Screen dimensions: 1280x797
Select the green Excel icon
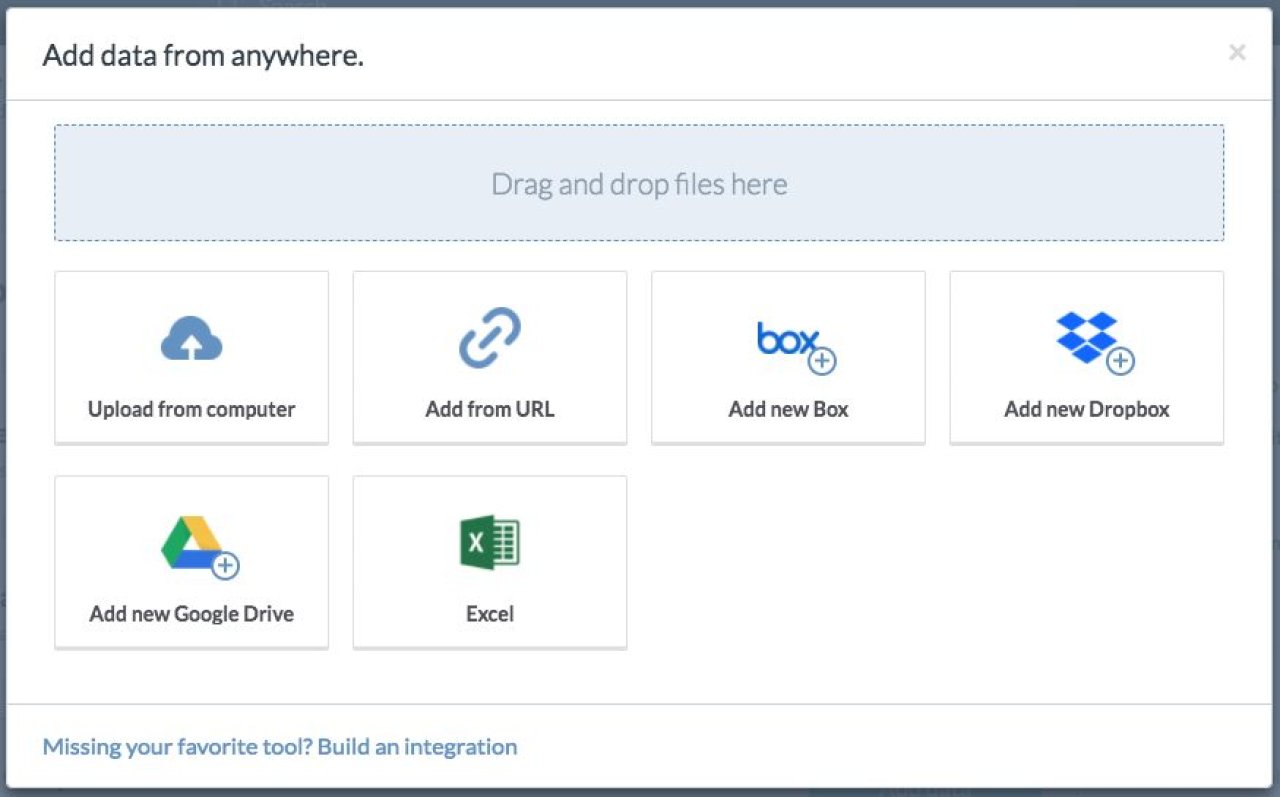click(x=490, y=543)
